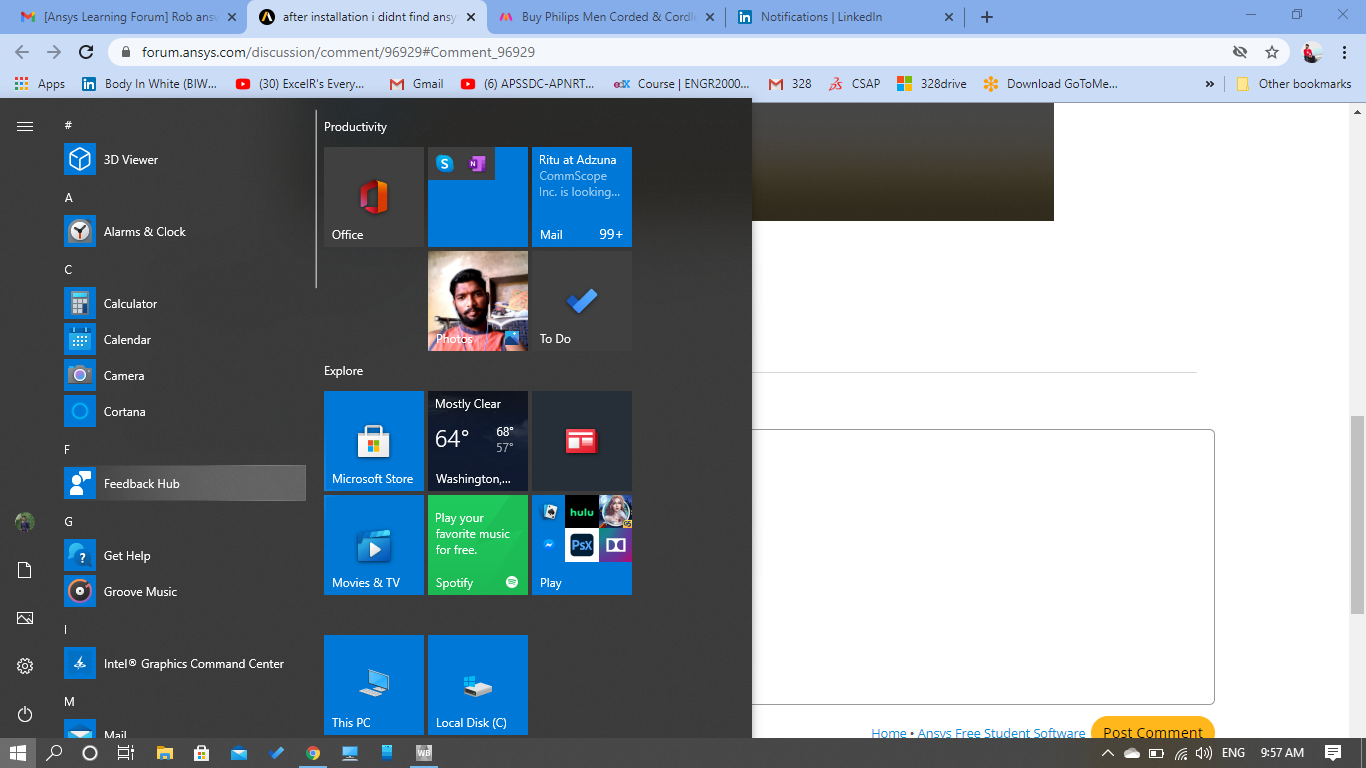Open the Mail tile showing 99+
The image size is (1366, 768).
click(582, 197)
